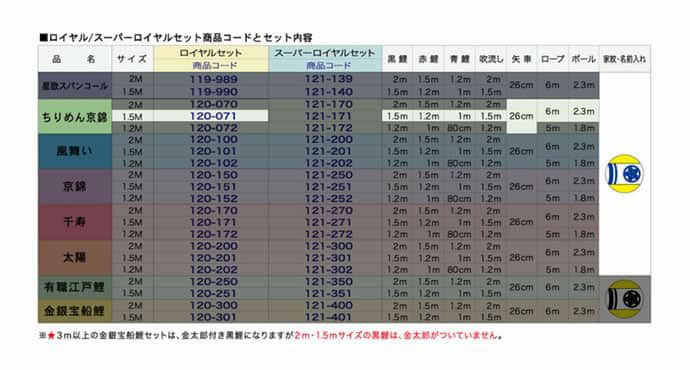
Task: Click product code 119-989
Action: pyautogui.click(x=213, y=79)
